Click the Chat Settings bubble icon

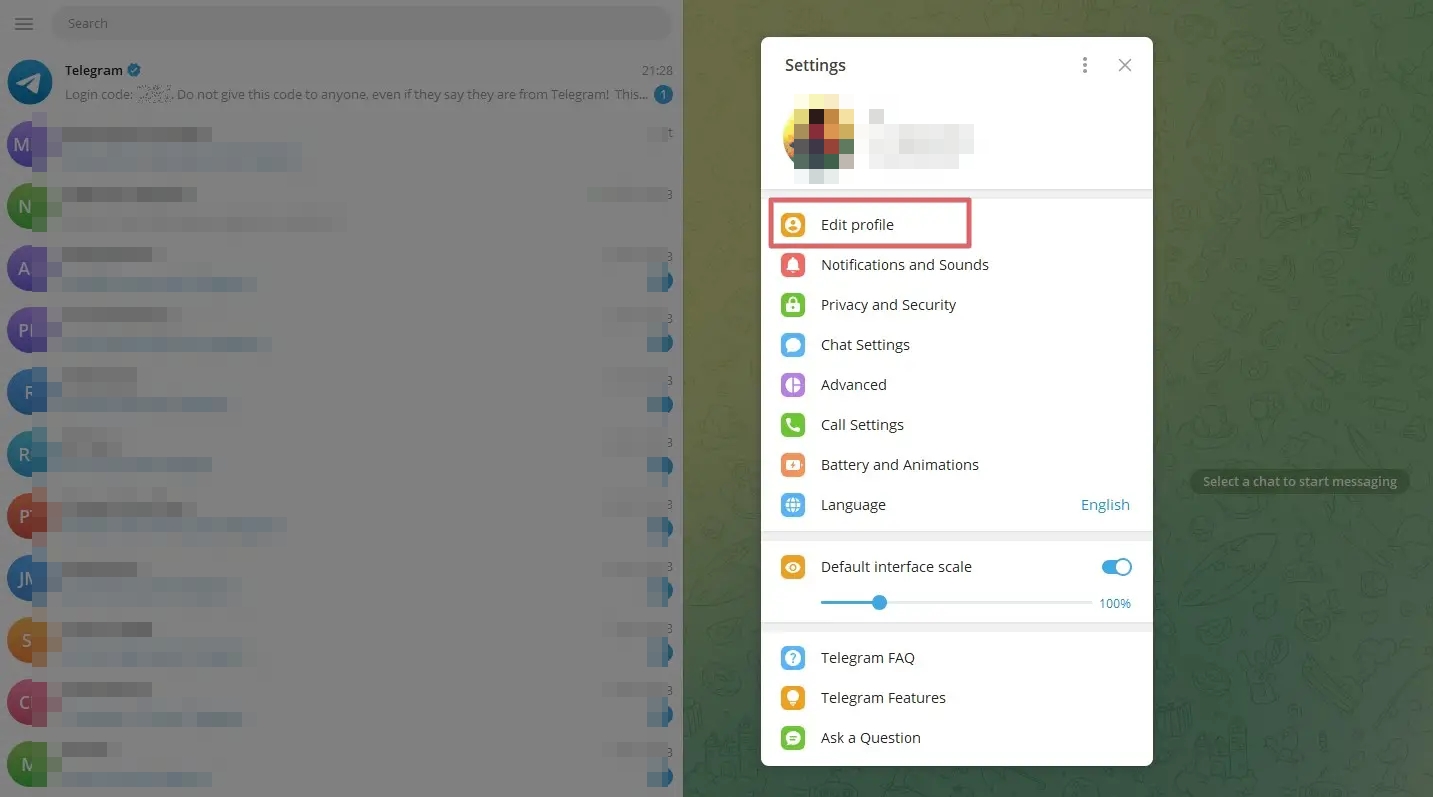pyautogui.click(x=793, y=345)
